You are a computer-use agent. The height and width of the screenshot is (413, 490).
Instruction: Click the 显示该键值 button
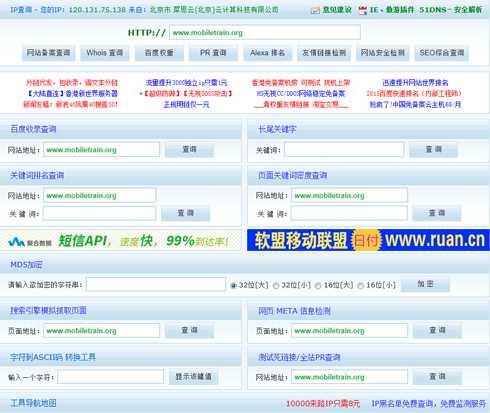pyautogui.click(x=193, y=377)
